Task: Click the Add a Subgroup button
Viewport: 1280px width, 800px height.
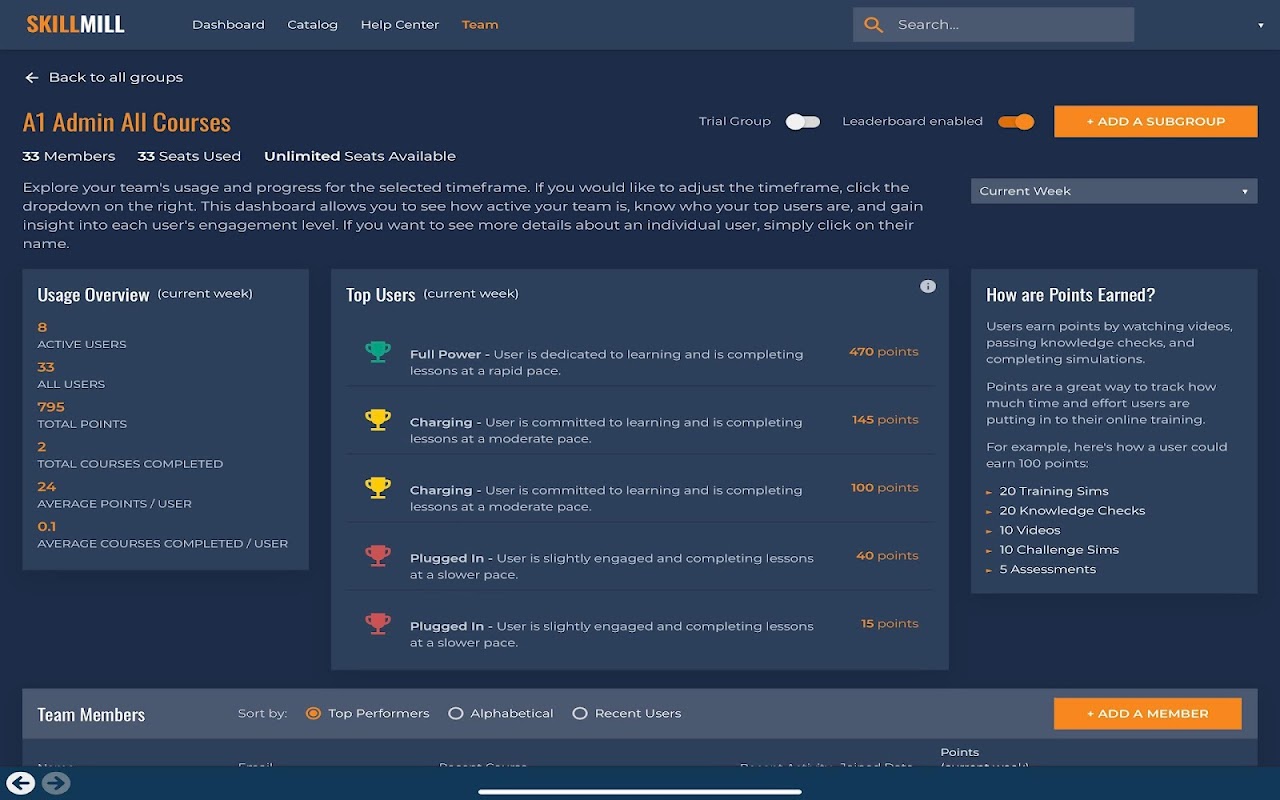Action: click(x=1156, y=121)
